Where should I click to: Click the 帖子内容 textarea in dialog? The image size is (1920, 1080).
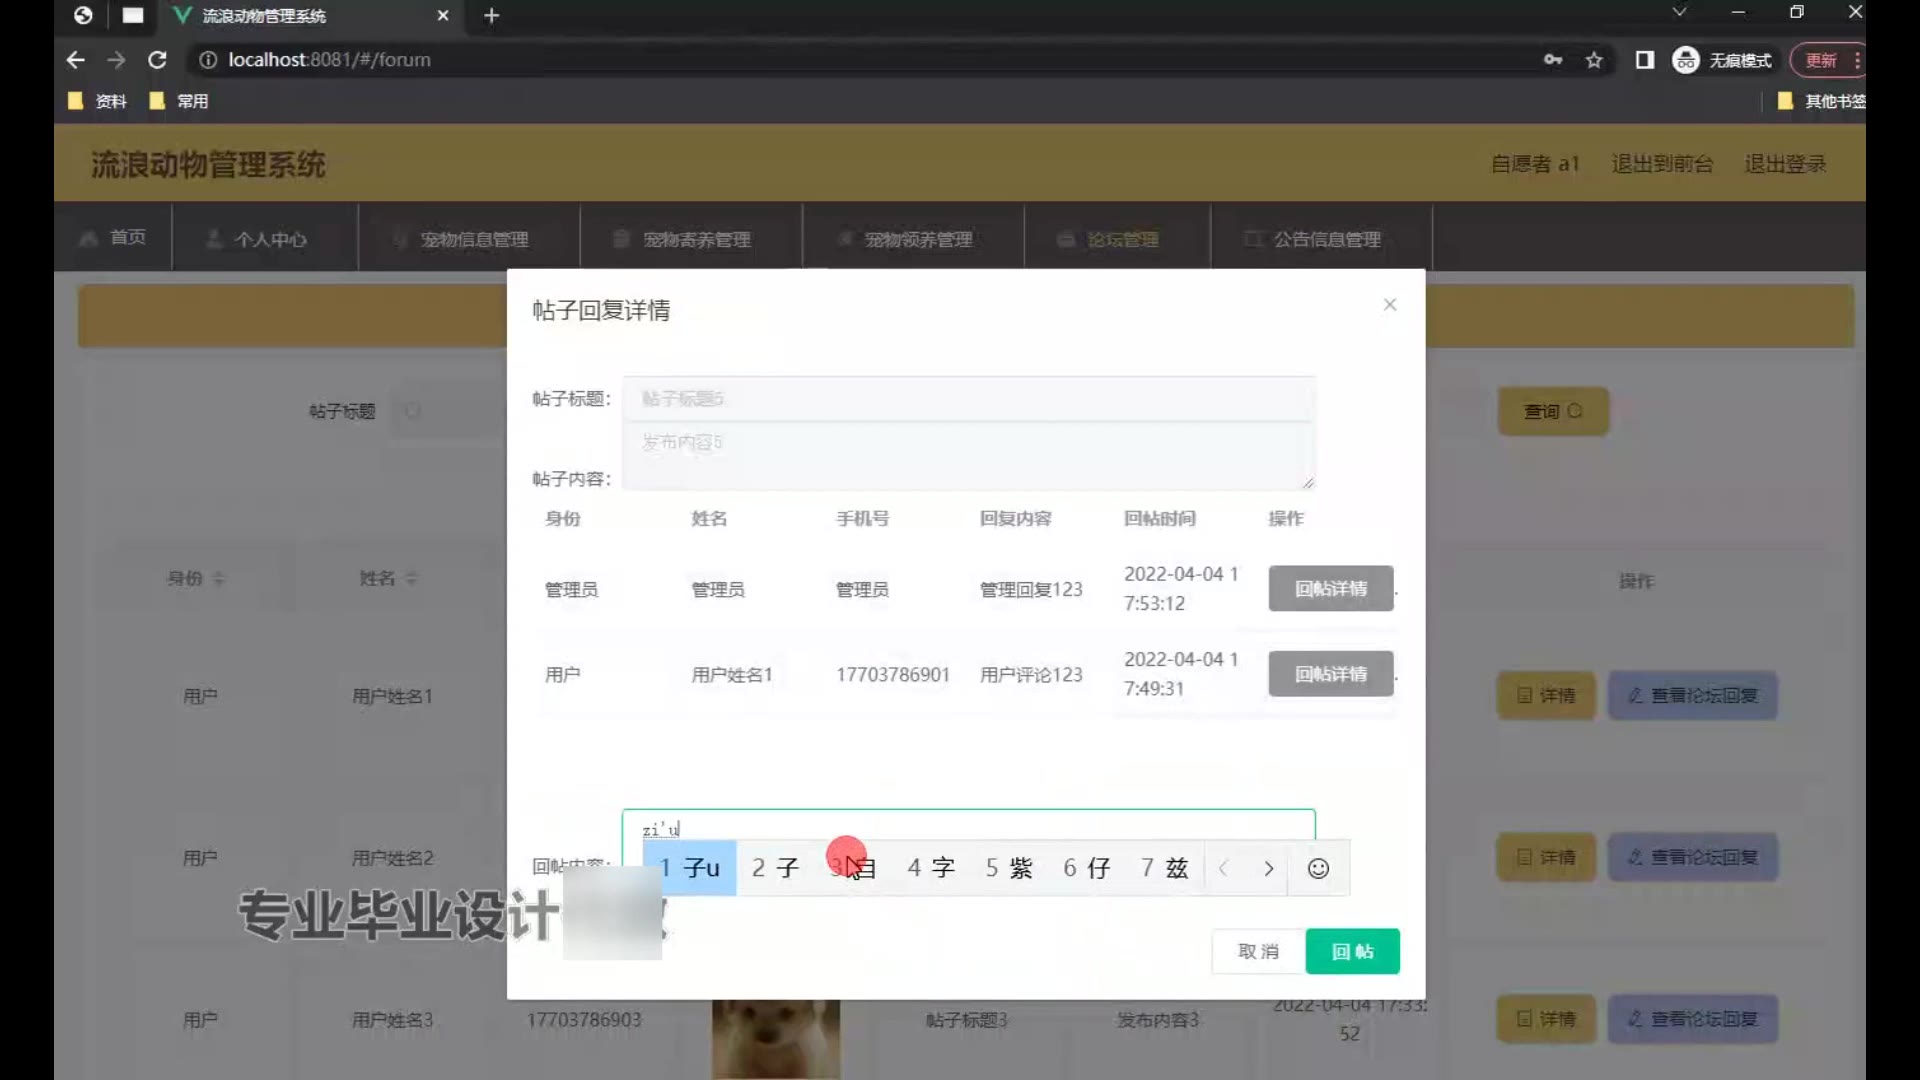coord(968,456)
